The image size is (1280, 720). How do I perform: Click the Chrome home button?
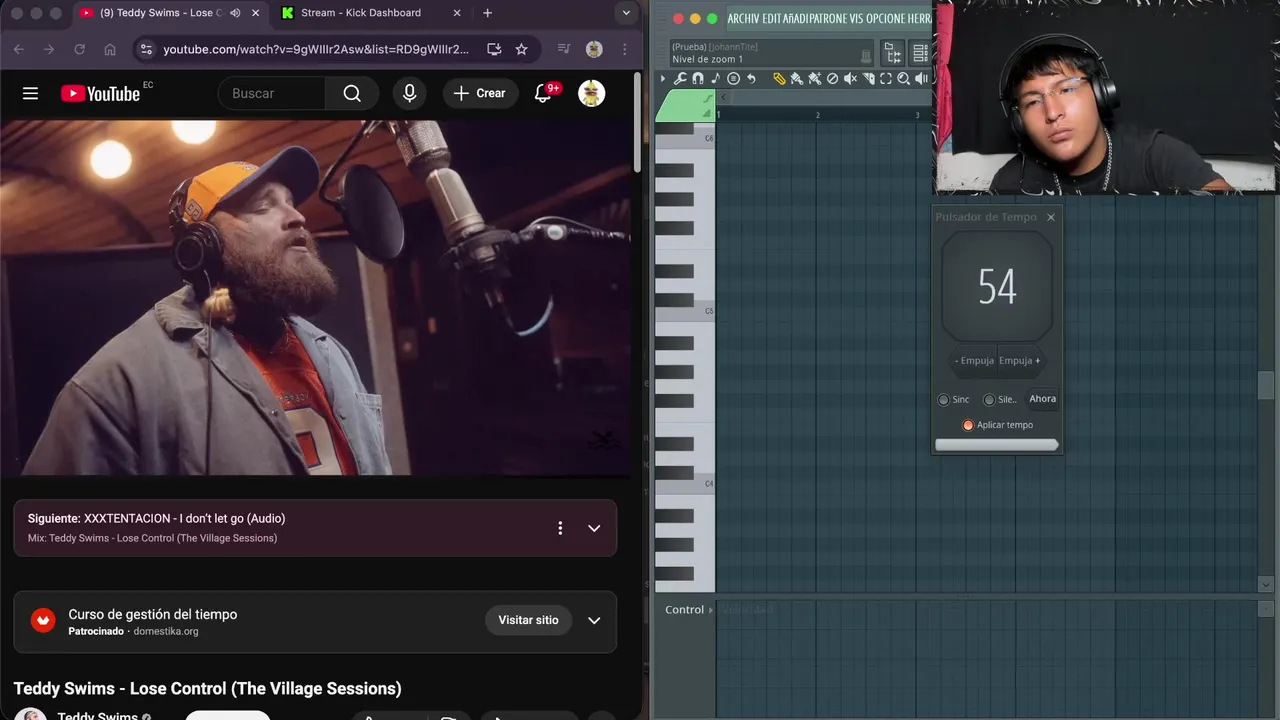point(110,49)
